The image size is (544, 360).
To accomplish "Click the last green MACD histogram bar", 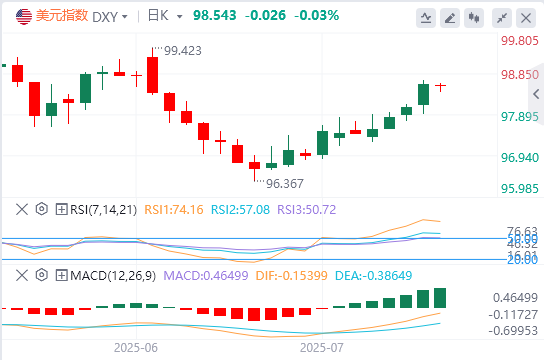I will pyautogui.click(x=440, y=298).
